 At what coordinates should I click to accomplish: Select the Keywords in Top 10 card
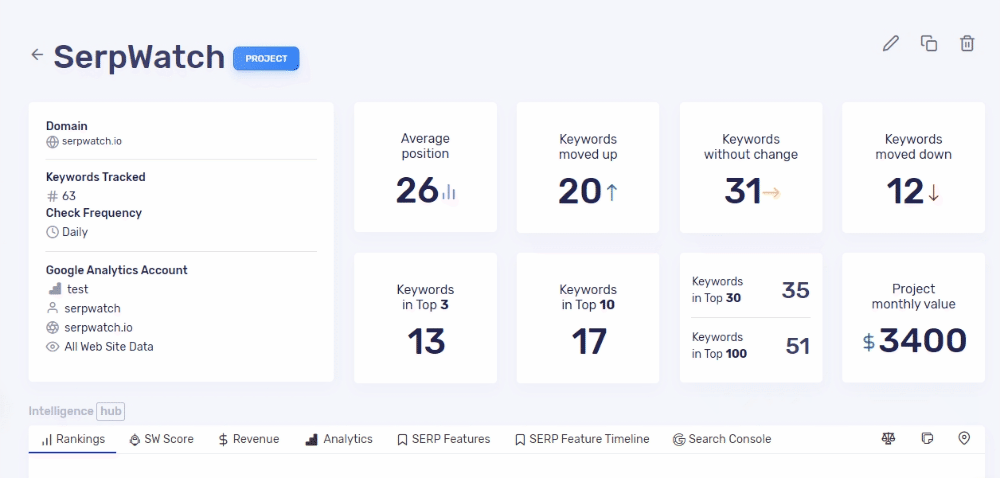(588, 317)
